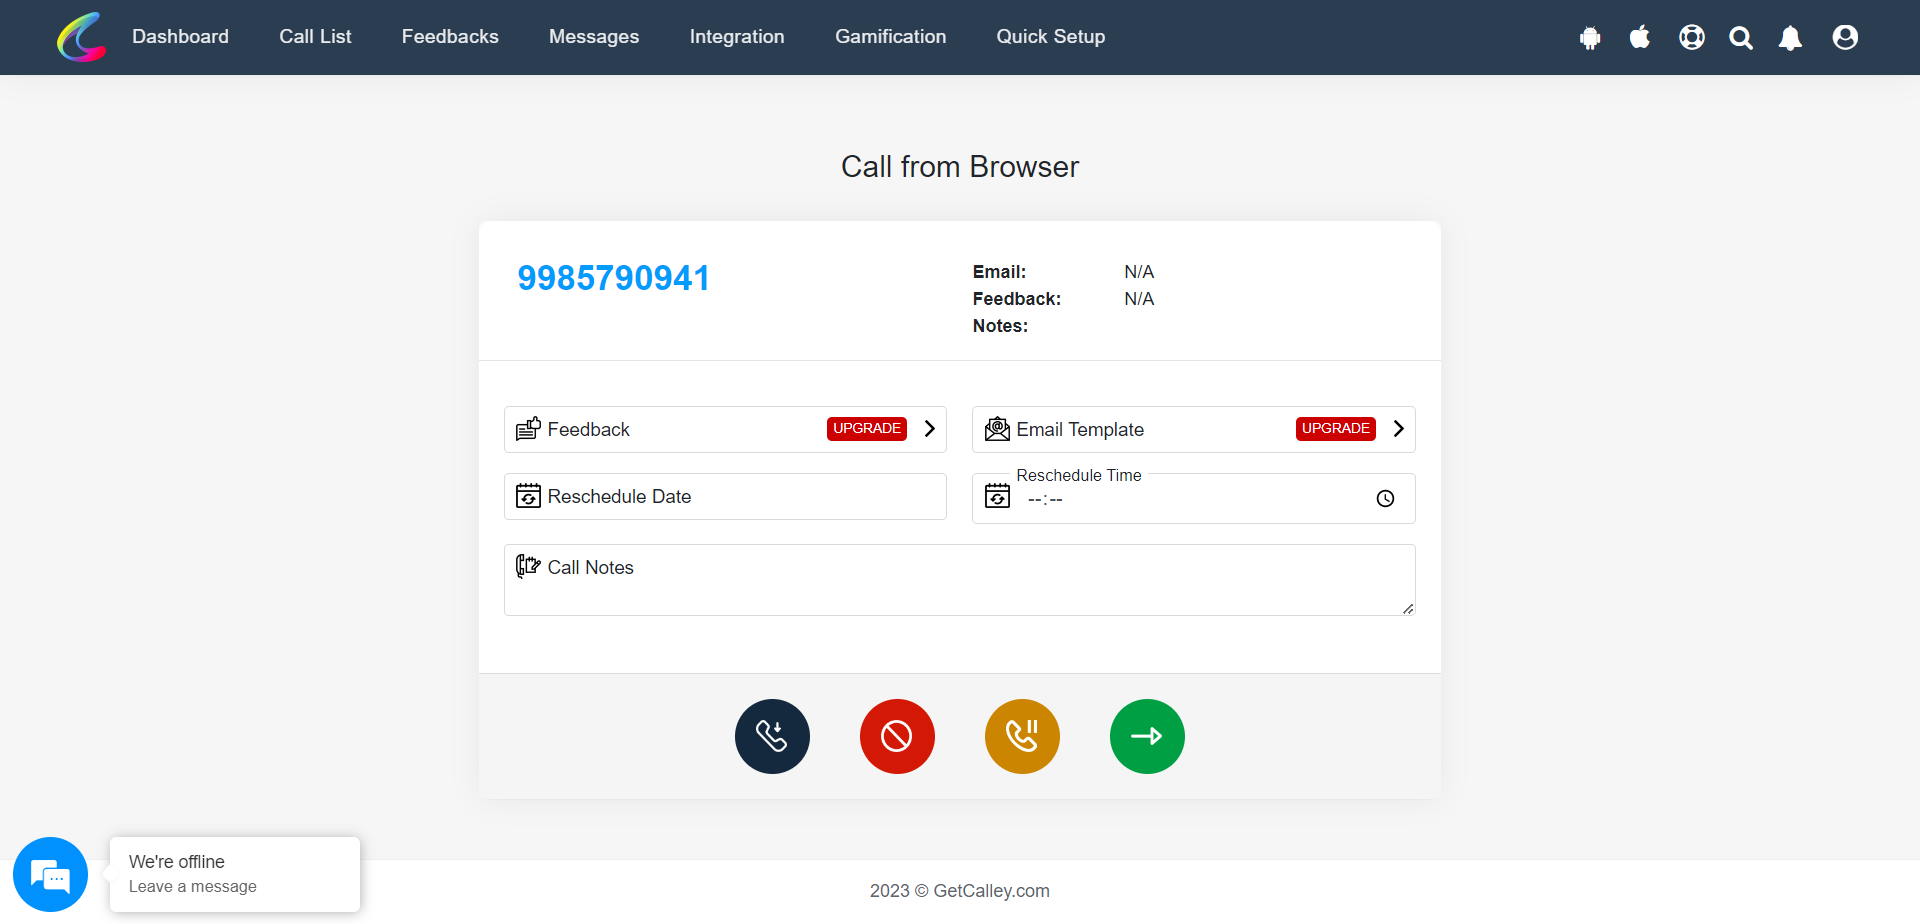
Task: Click the green next arrow button
Action: click(x=1147, y=736)
